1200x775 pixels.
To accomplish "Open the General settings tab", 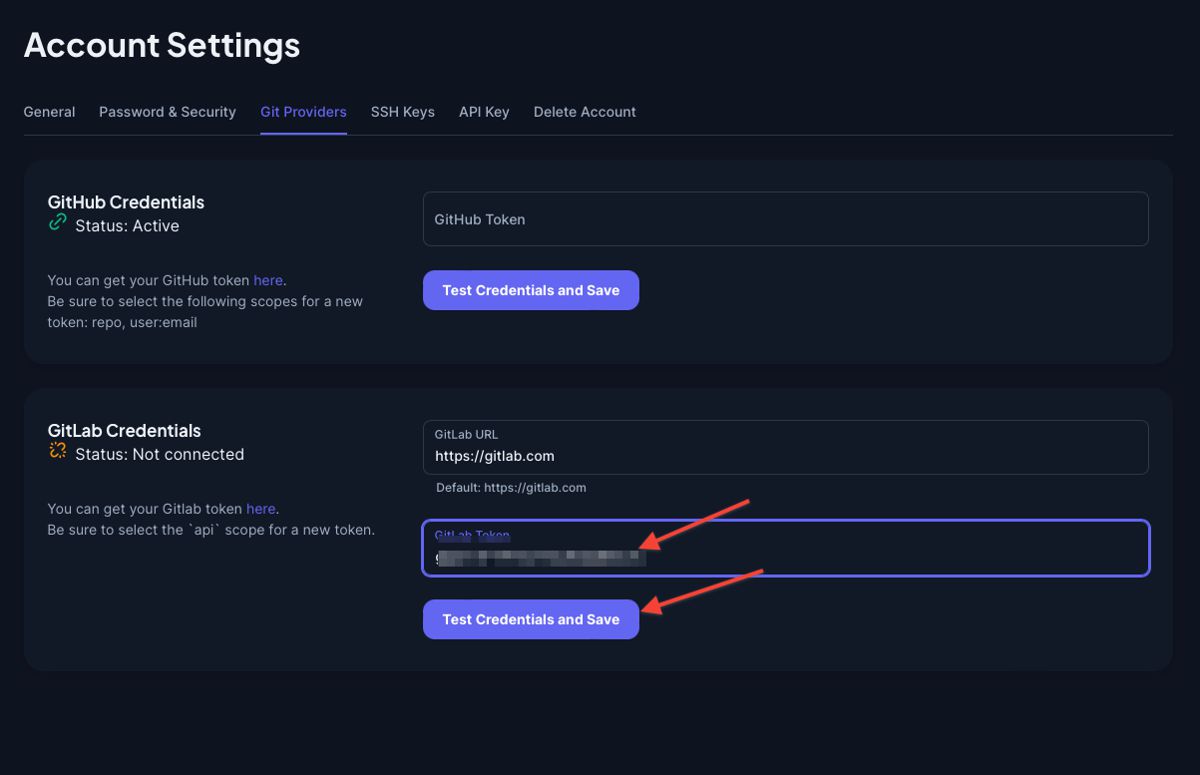I will click(49, 112).
